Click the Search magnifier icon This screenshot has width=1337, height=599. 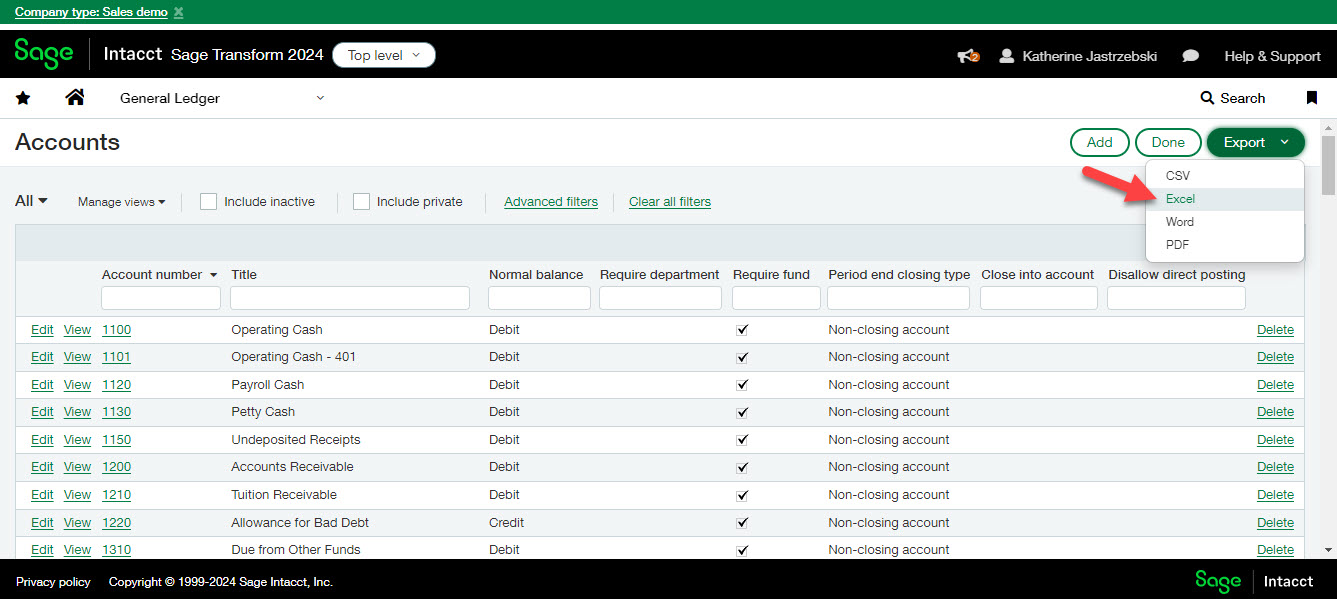click(1207, 98)
